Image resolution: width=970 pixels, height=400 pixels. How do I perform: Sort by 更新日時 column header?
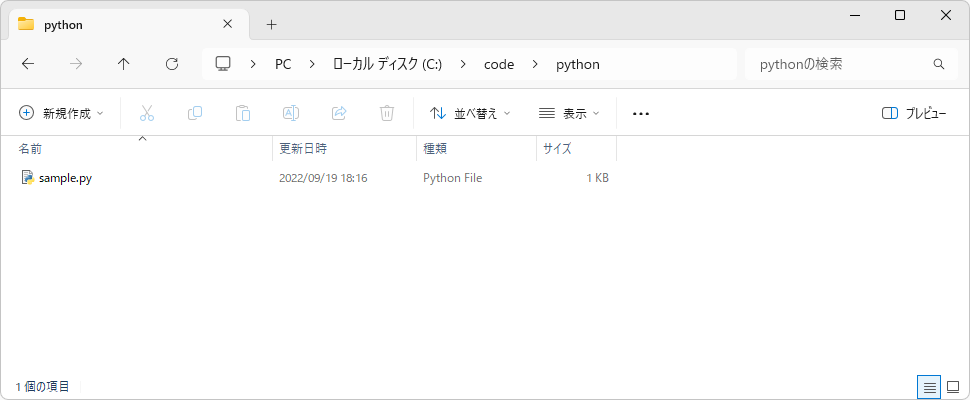345,148
